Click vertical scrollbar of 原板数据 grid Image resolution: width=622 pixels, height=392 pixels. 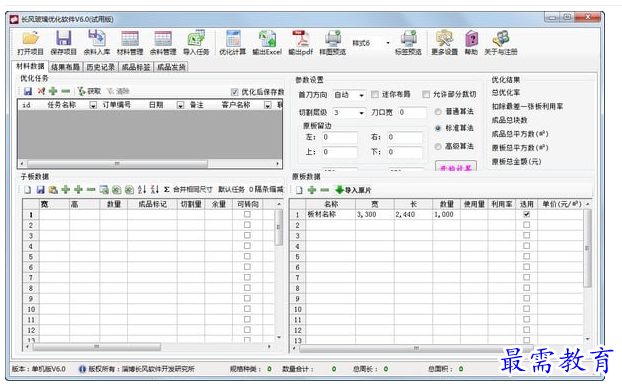(587, 248)
